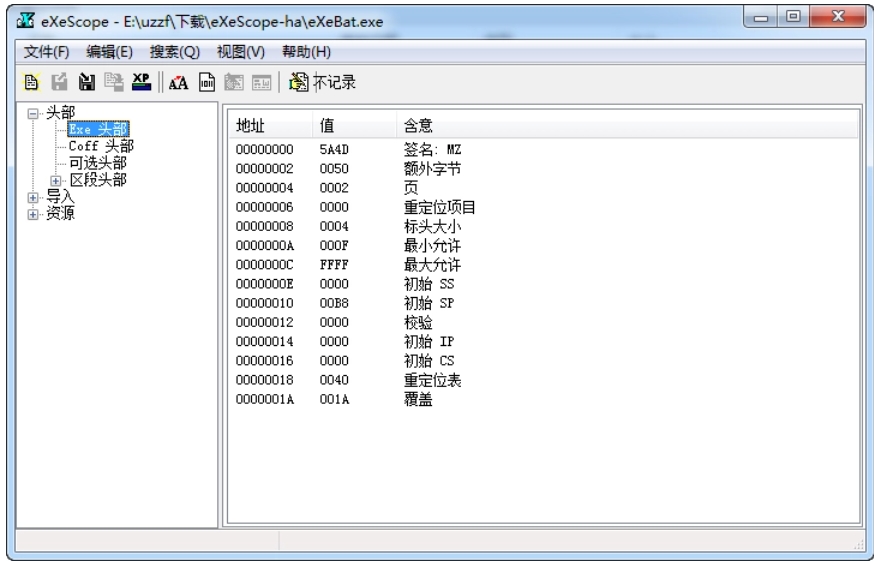874x561 pixels.
Task: Select the 资源 tree label
Action: (60, 213)
